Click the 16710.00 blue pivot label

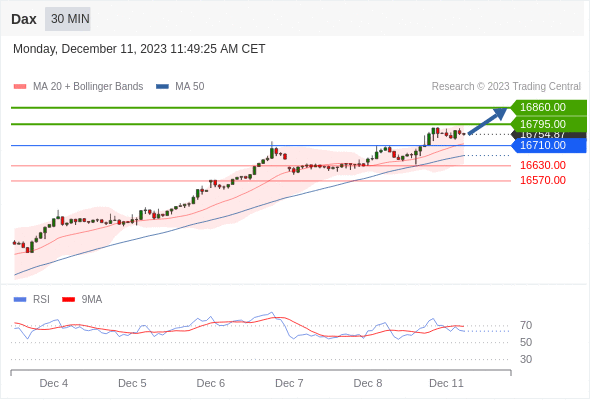click(x=549, y=145)
